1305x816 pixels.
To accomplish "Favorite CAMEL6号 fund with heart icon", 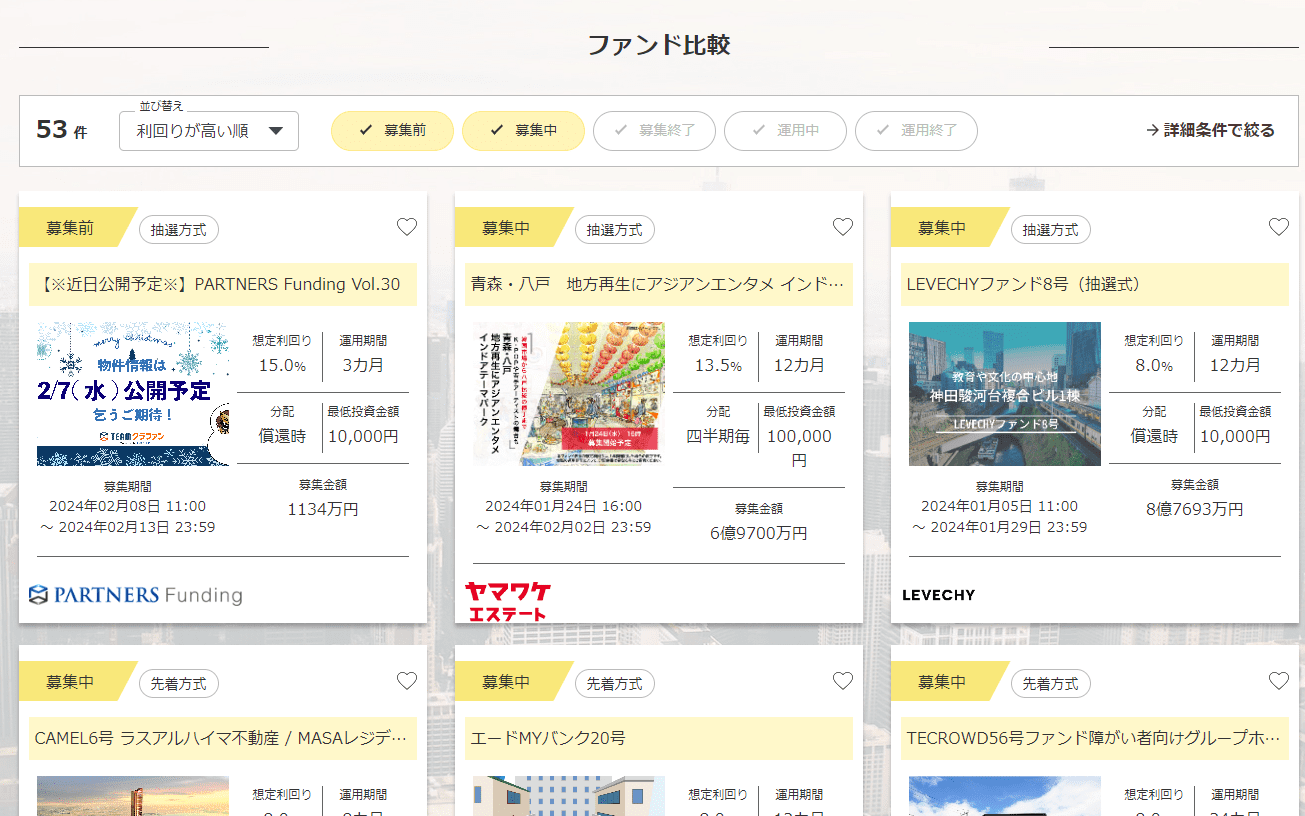I will pyautogui.click(x=407, y=681).
